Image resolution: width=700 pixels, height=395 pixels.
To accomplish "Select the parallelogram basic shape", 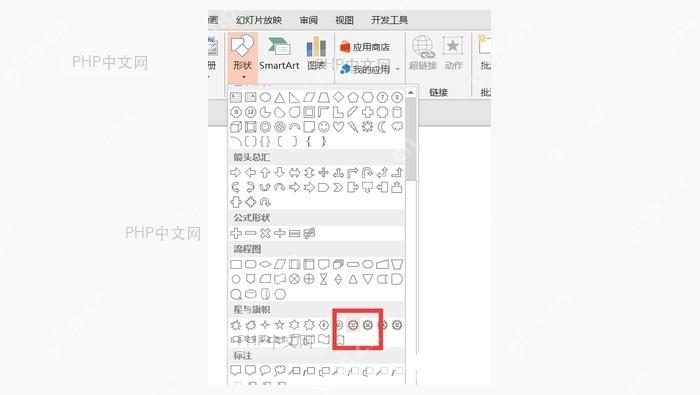I will click(x=309, y=97).
